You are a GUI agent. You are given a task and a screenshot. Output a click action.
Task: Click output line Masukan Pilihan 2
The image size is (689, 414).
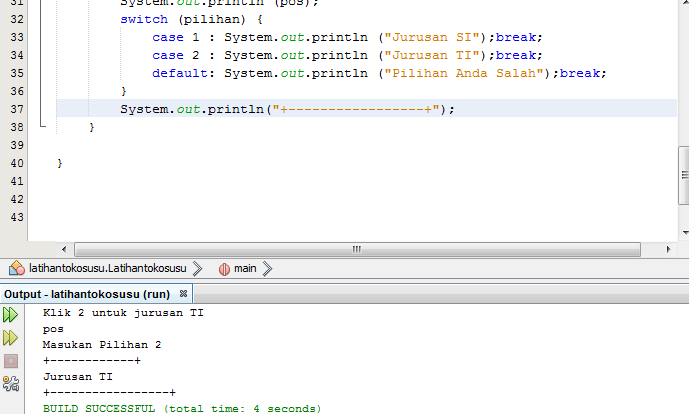pos(102,345)
